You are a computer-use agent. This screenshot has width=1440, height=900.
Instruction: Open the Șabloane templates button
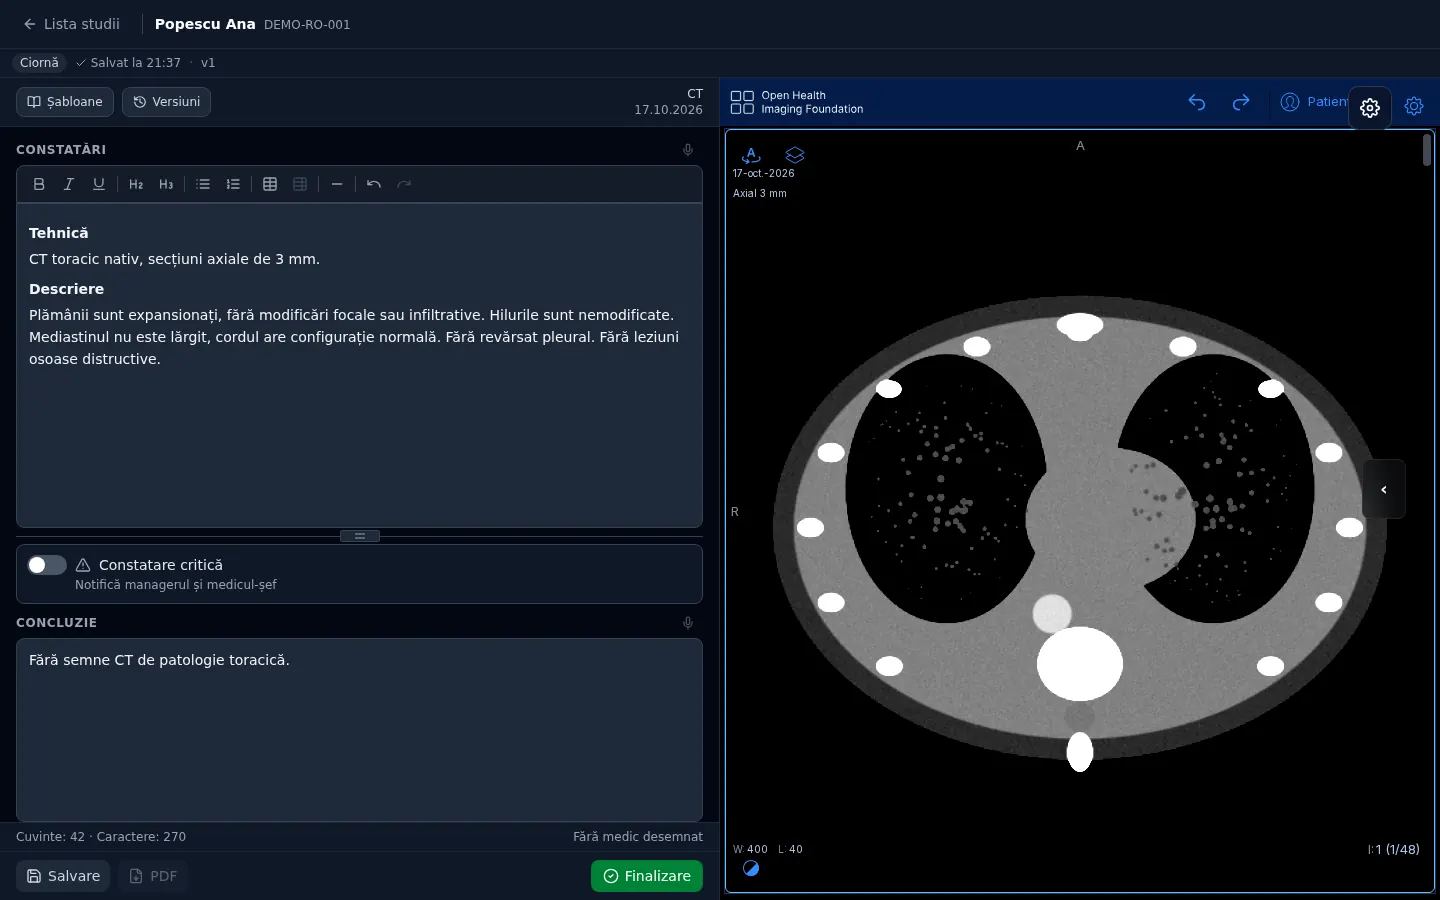pos(65,102)
